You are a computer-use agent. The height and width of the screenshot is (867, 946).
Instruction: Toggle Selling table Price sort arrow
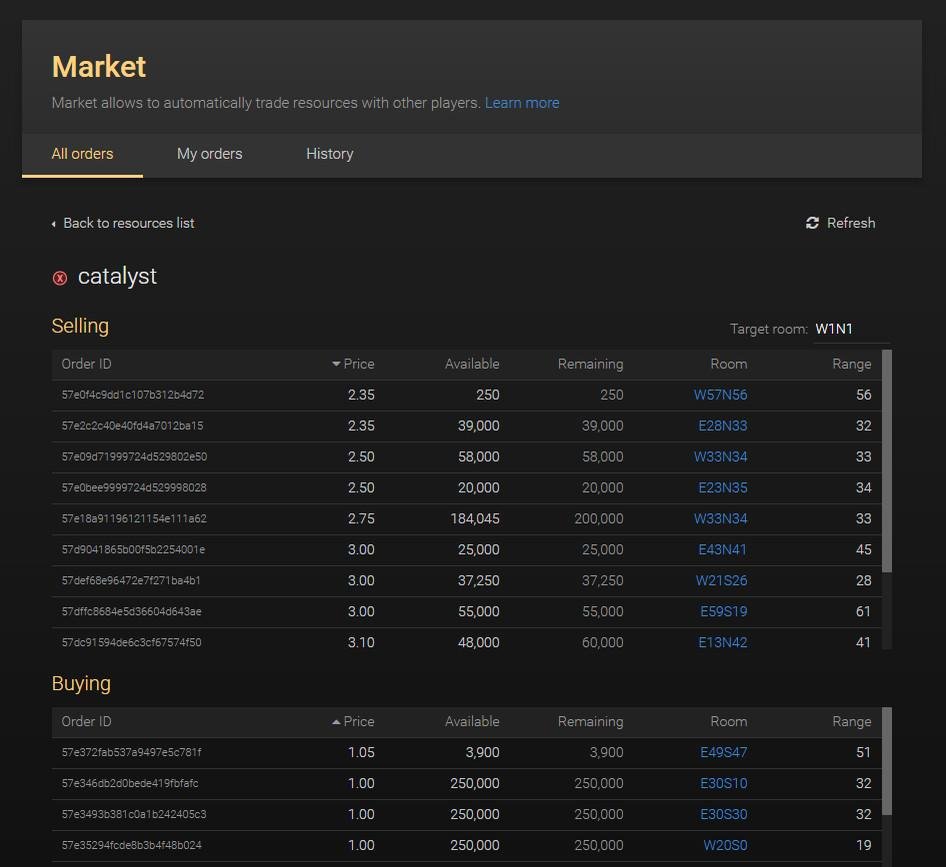(336, 364)
